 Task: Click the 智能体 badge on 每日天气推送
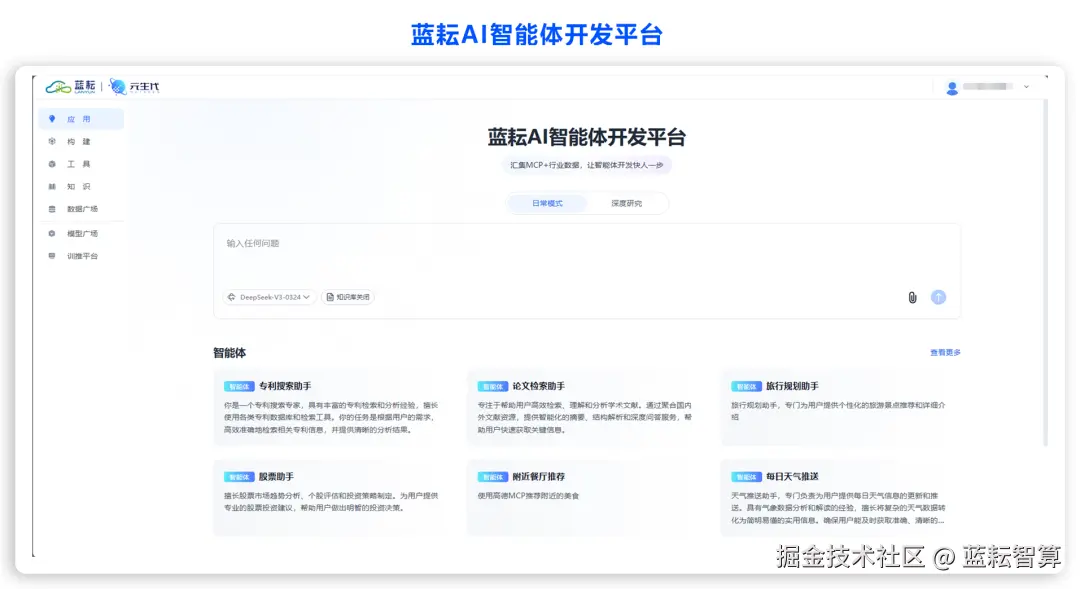tap(746, 477)
